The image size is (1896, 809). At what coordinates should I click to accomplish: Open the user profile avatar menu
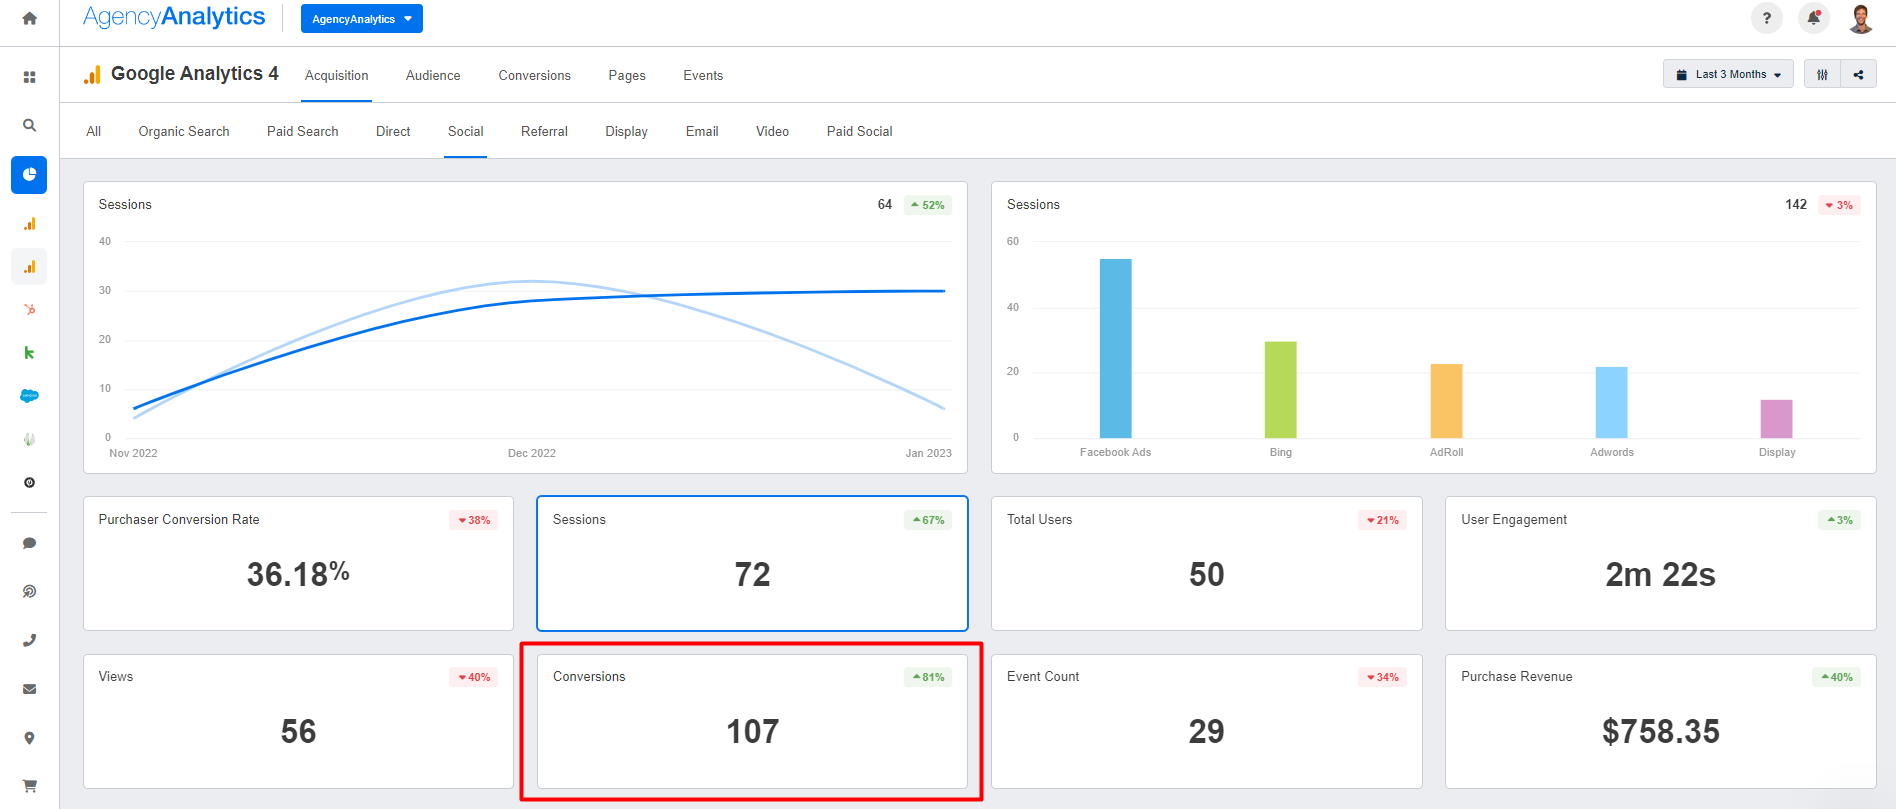tap(1860, 18)
